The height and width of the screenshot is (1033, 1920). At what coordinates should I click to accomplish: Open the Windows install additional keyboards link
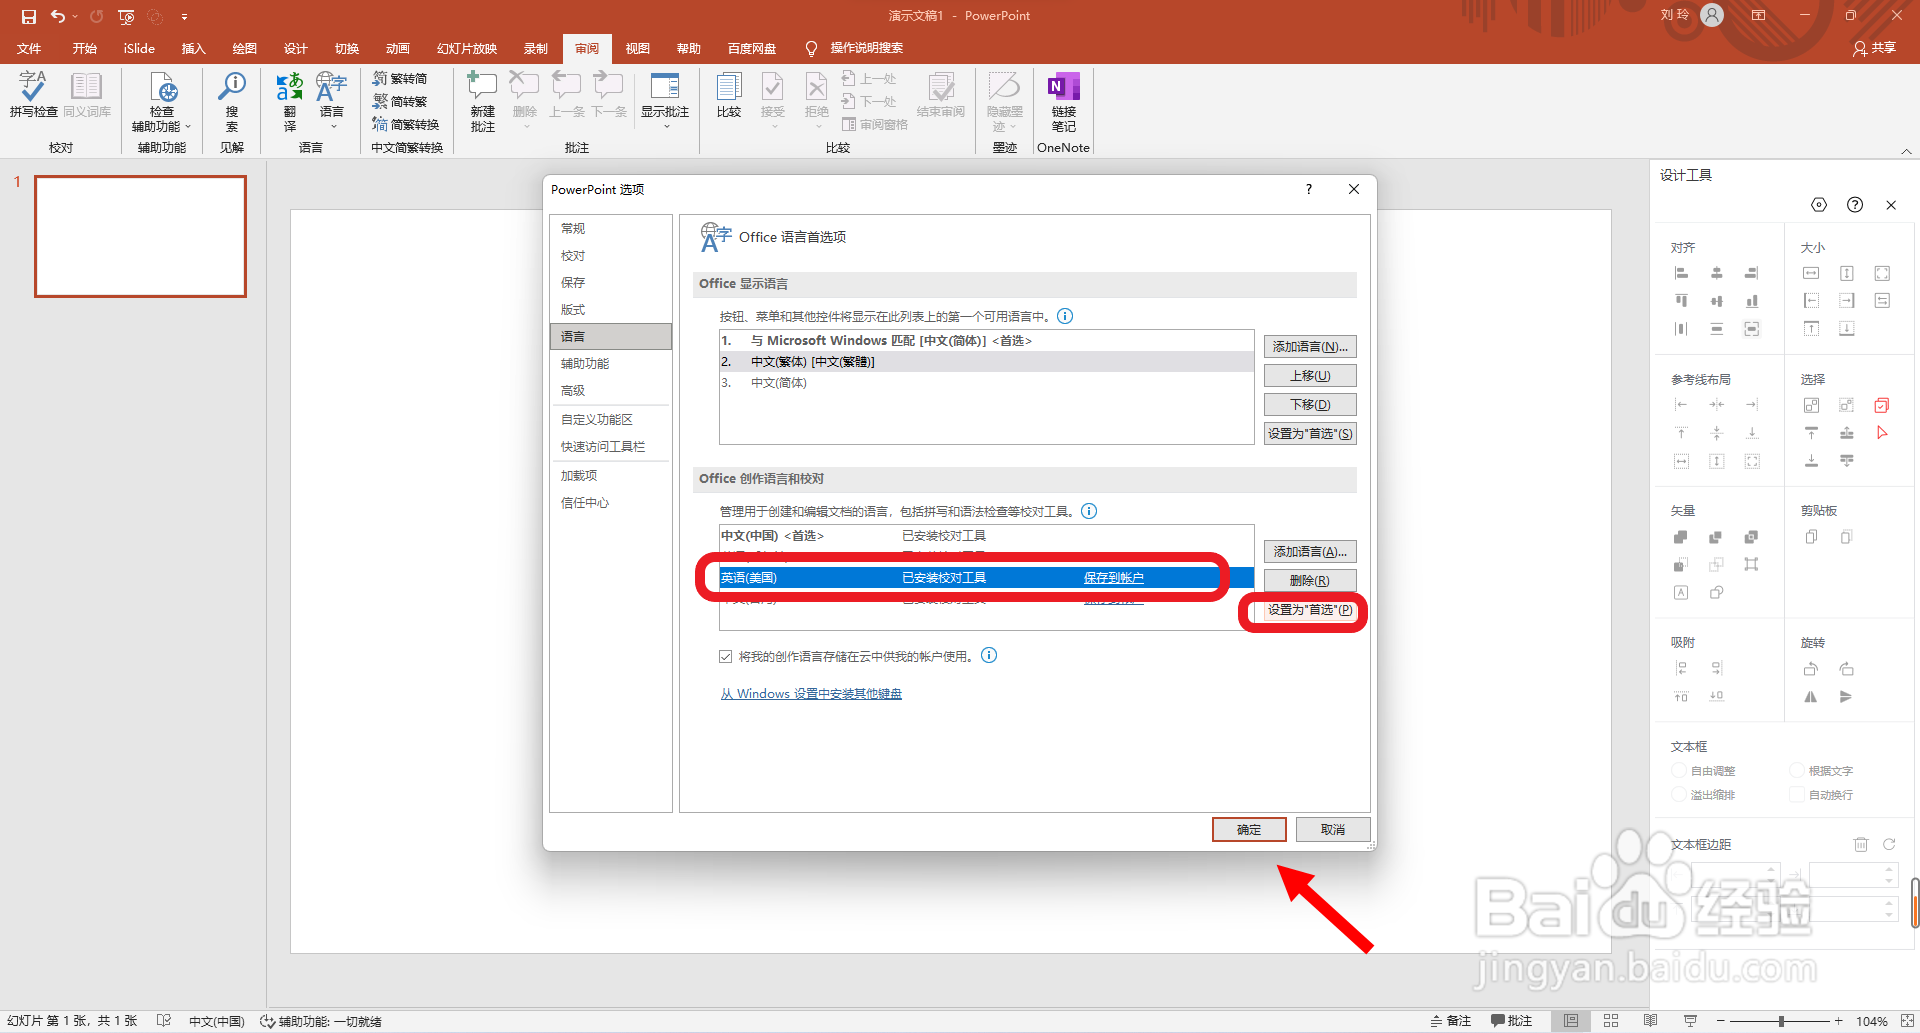[x=811, y=694]
